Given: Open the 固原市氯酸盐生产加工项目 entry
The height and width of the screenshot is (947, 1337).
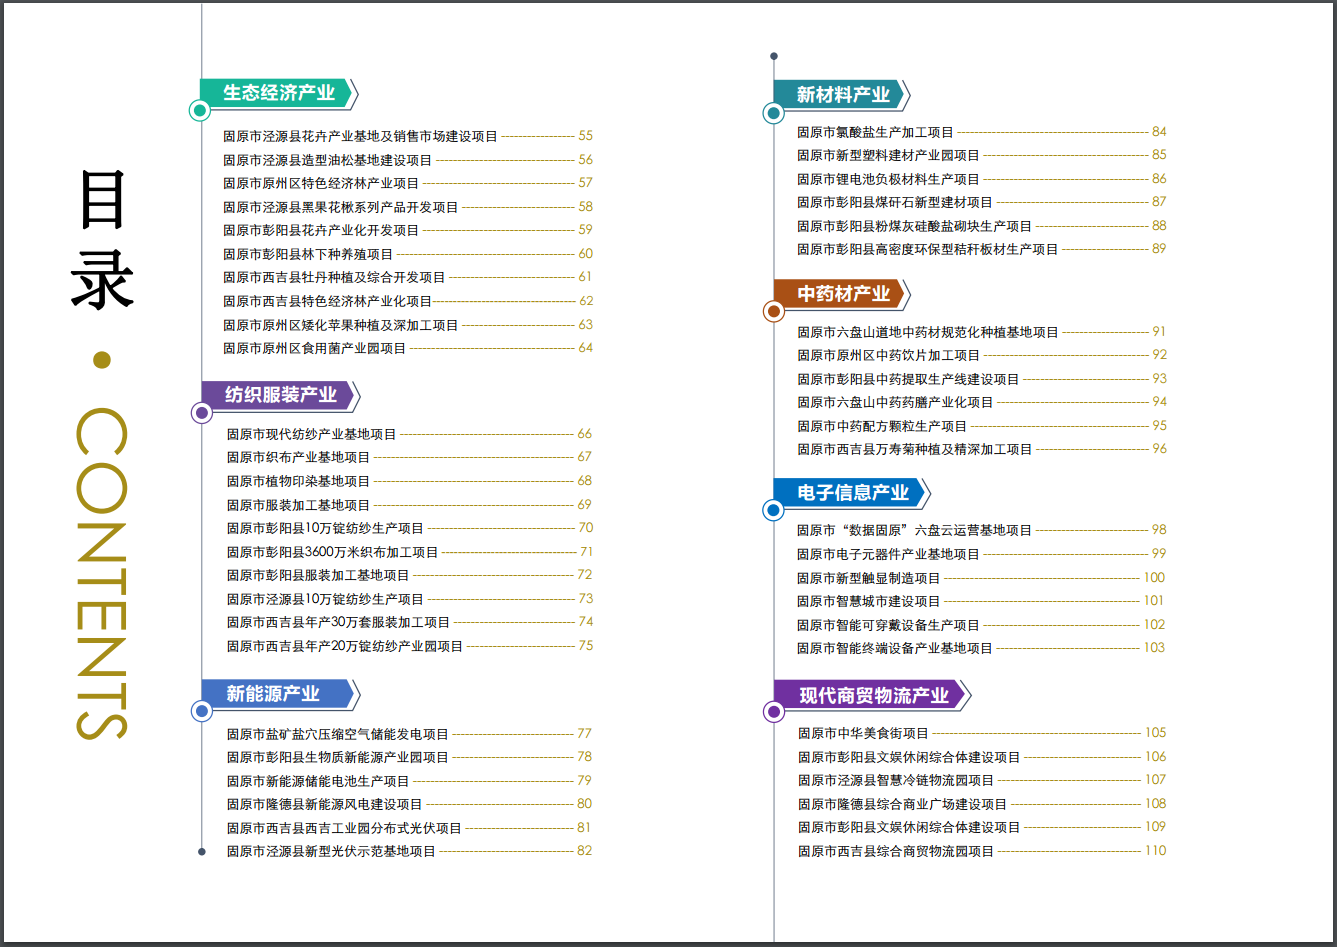Looking at the screenshot, I should (875, 132).
